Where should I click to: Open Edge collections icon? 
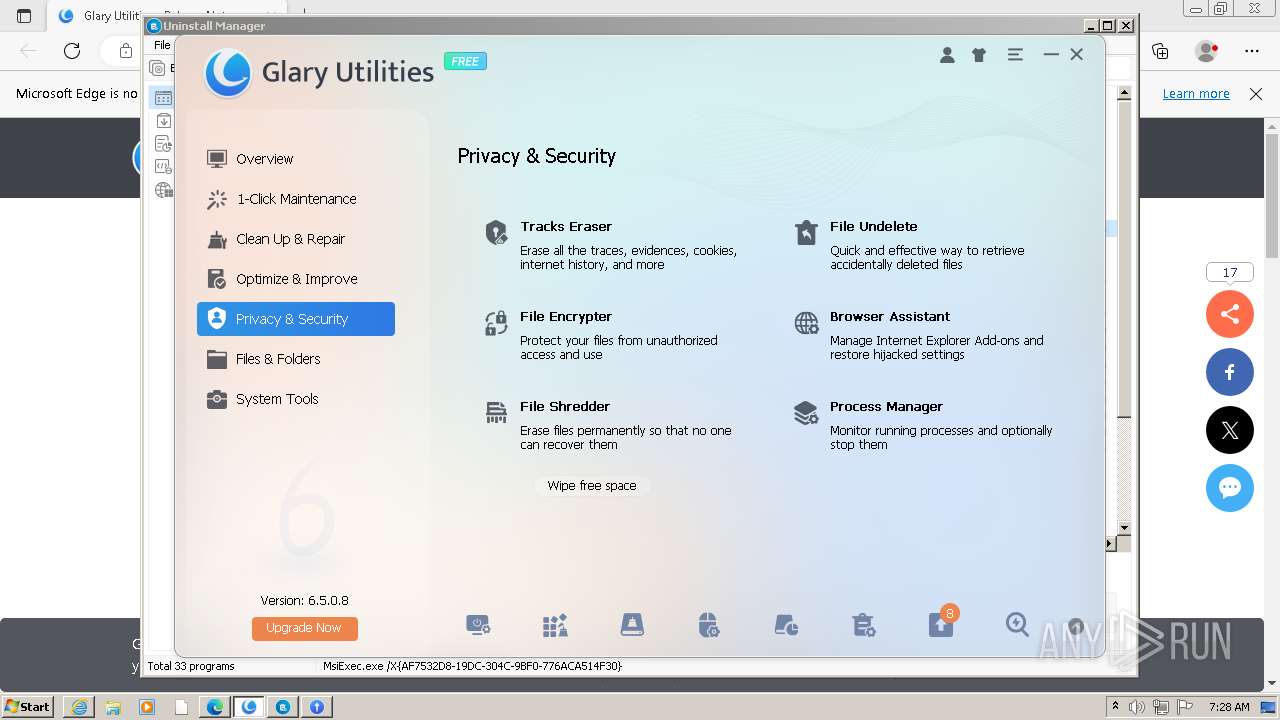point(1161,51)
